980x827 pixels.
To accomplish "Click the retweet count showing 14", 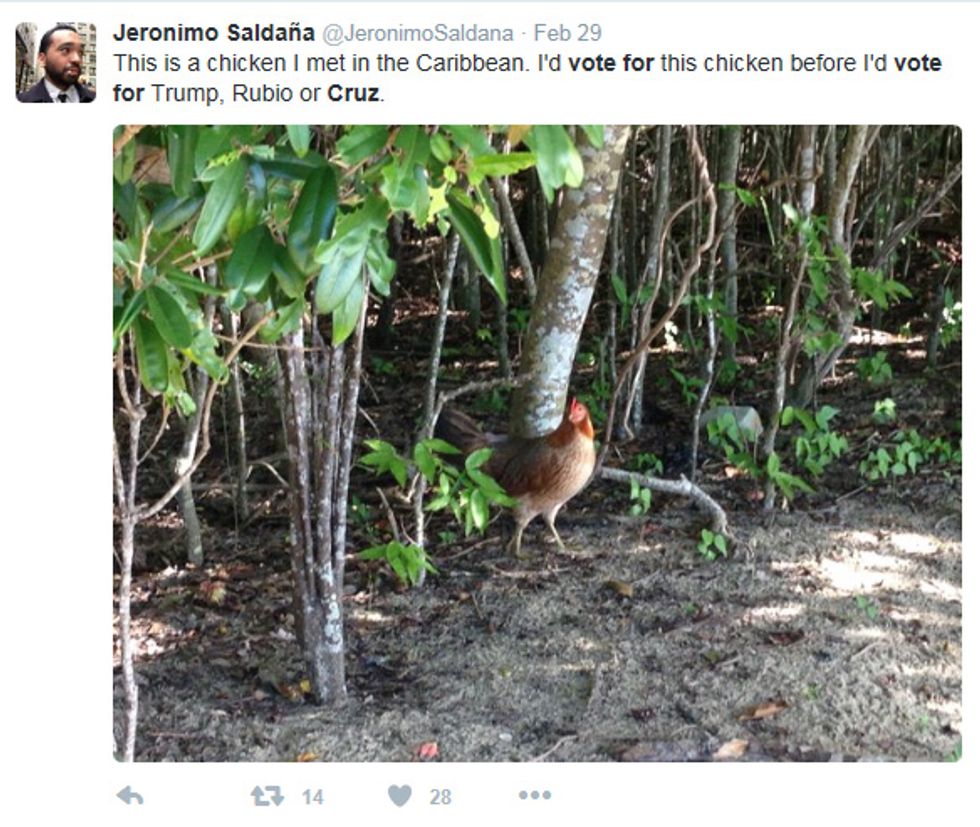I will [x=310, y=796].
